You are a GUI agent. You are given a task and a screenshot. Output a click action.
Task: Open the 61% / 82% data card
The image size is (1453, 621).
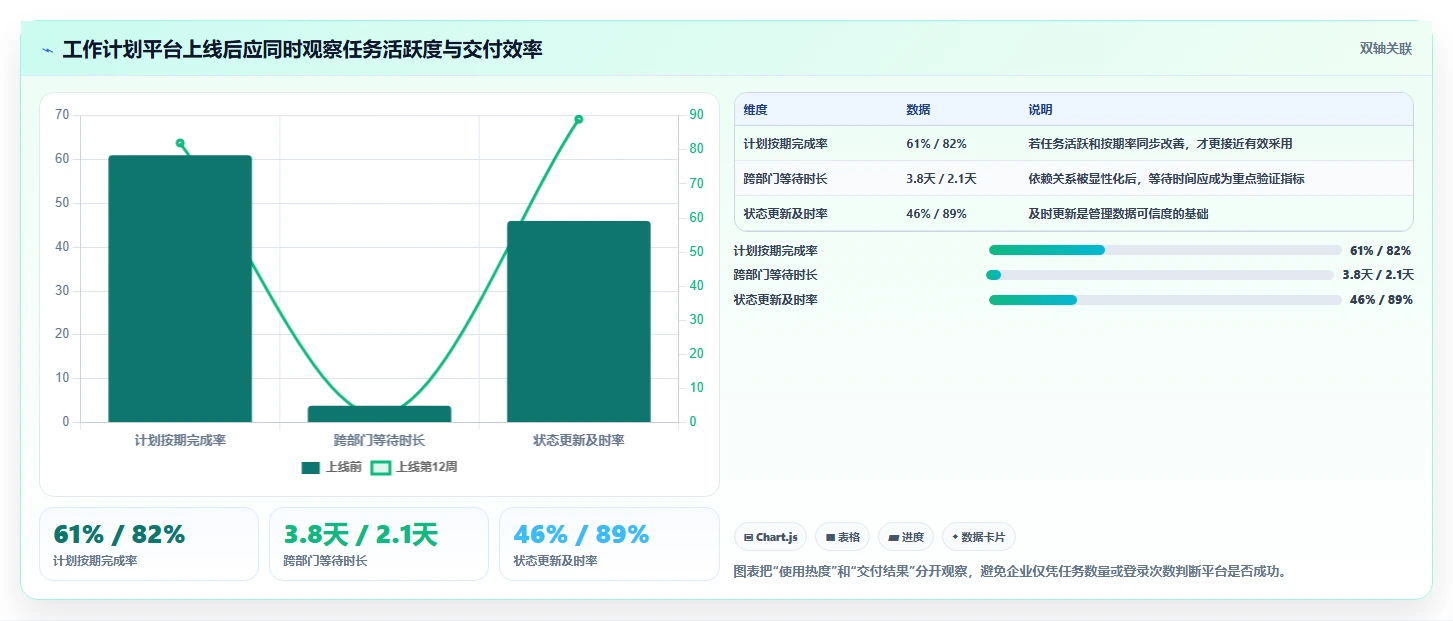(149, 544)
